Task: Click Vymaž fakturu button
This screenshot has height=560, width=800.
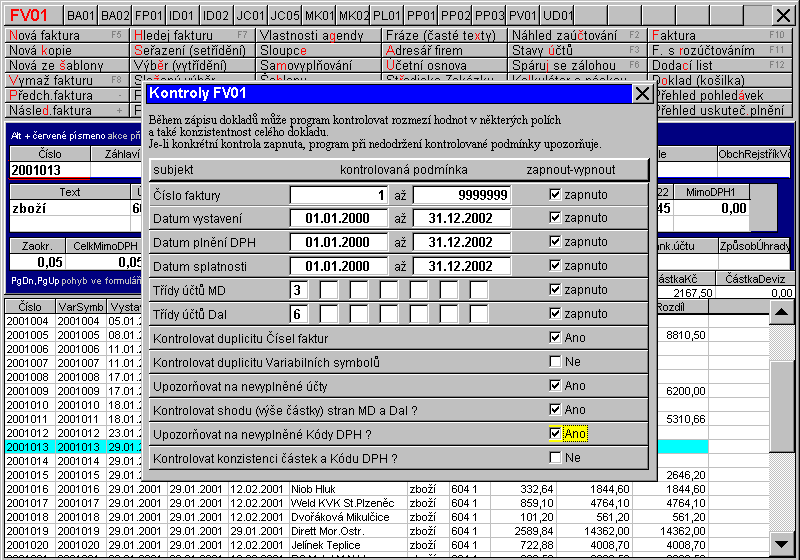Action: click(x=67, y=80)
